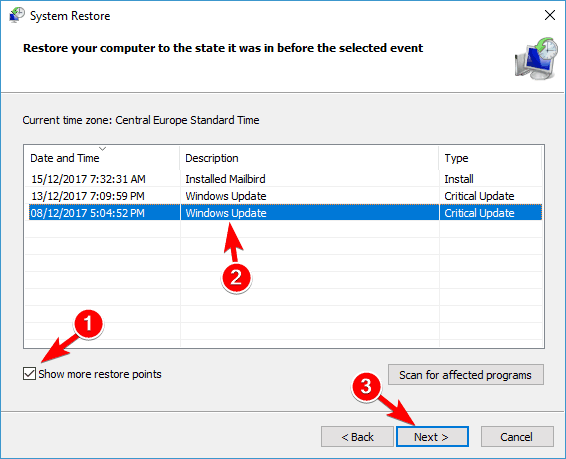This screenshot has width=566, height=459.
Task: Click the Show more restore points label
Action: [x=100, y=374]
